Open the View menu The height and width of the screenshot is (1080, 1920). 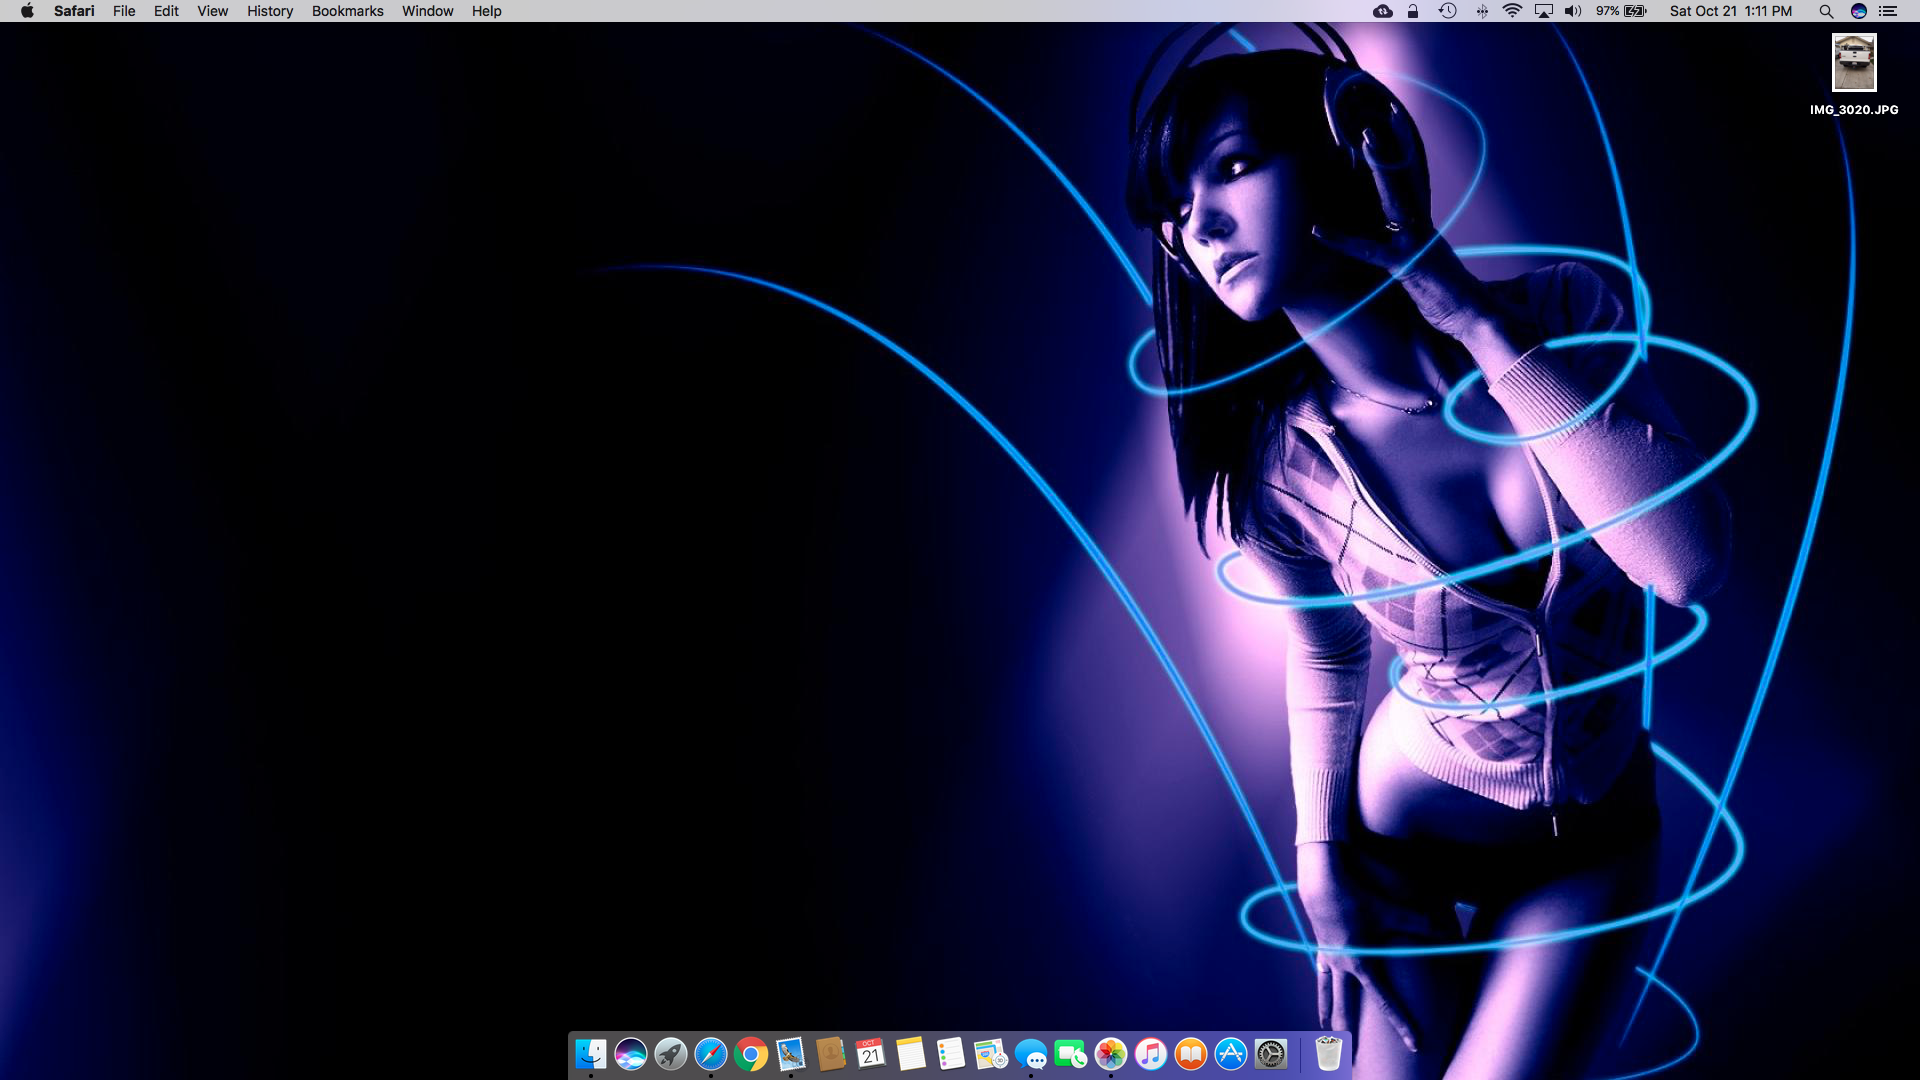(212, 11)
